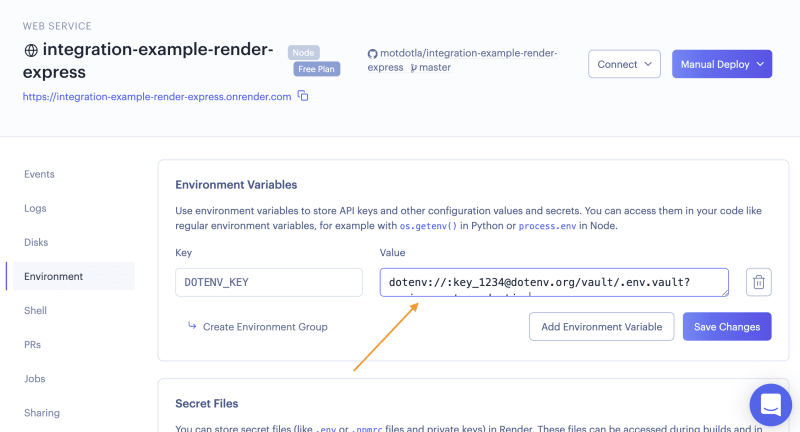Open the Jobs section
The width and height of the screenshot is (800, 432).
(x=35, y=378)
